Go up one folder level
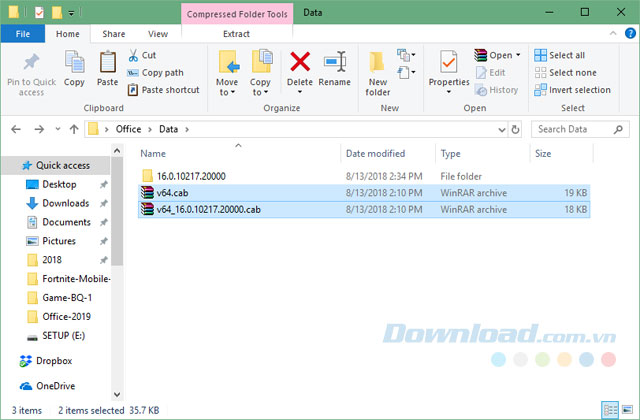 tap(74, 129)
